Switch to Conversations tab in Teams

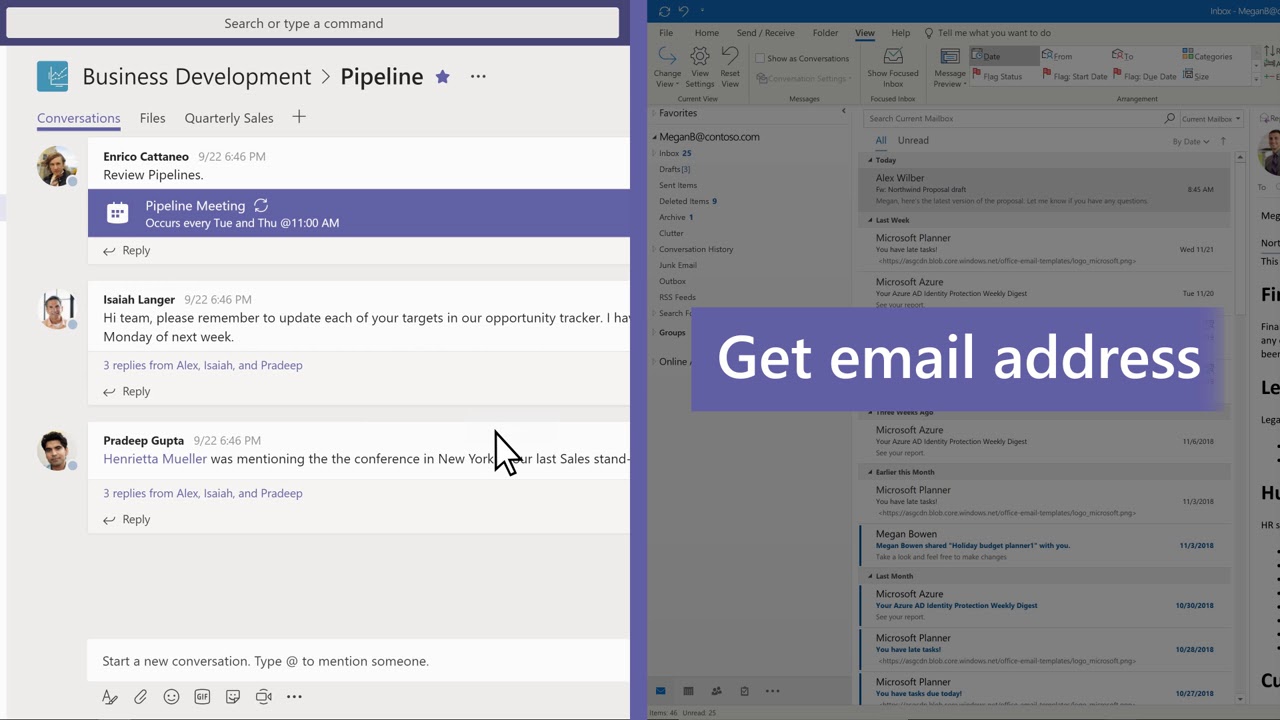tap(79, 118)
